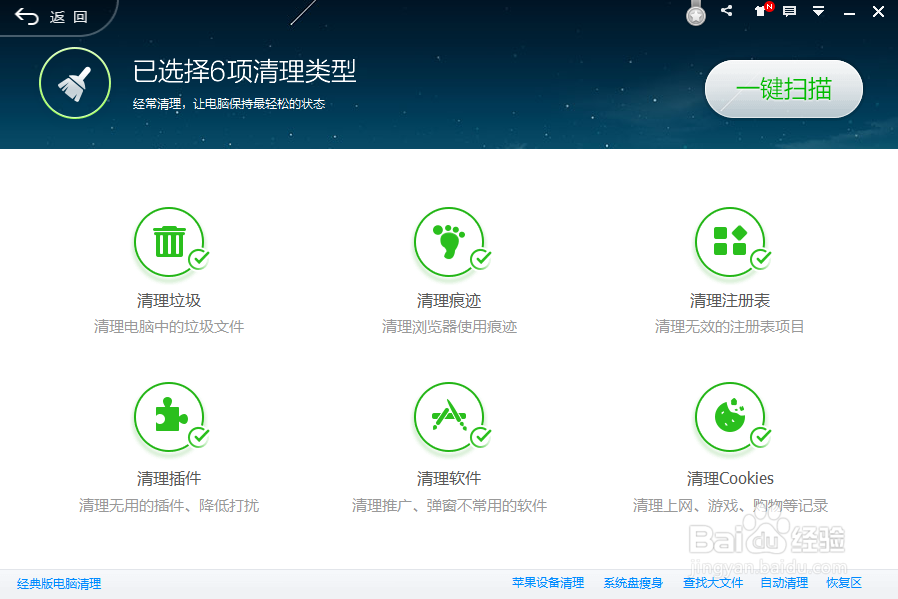Select the registry blocks icon under 清理注册表
This screenshot has width=898, height=599.
point(729,242)
